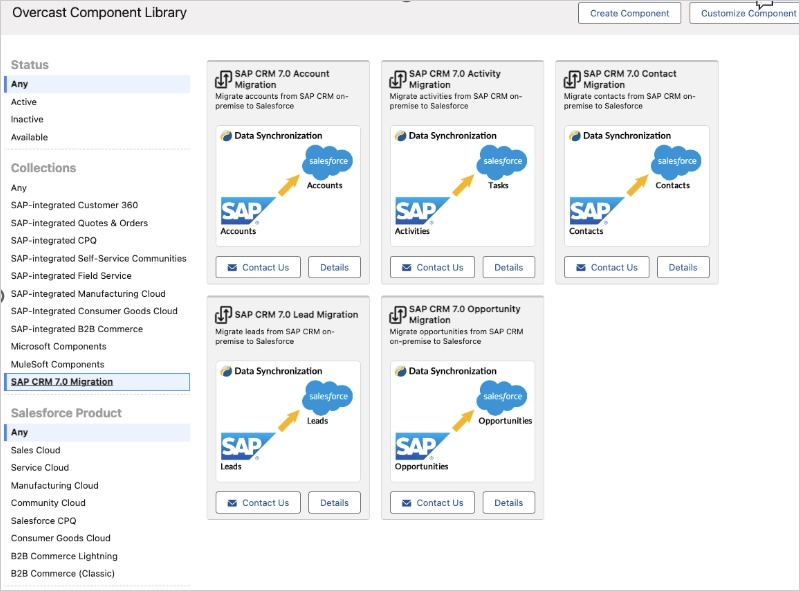The width and height of the screenshot is (800, 591).
Task: Click Salesforce cloud logo in Lead Migration card
Action: pyautogui.click(x=328, y=396)
